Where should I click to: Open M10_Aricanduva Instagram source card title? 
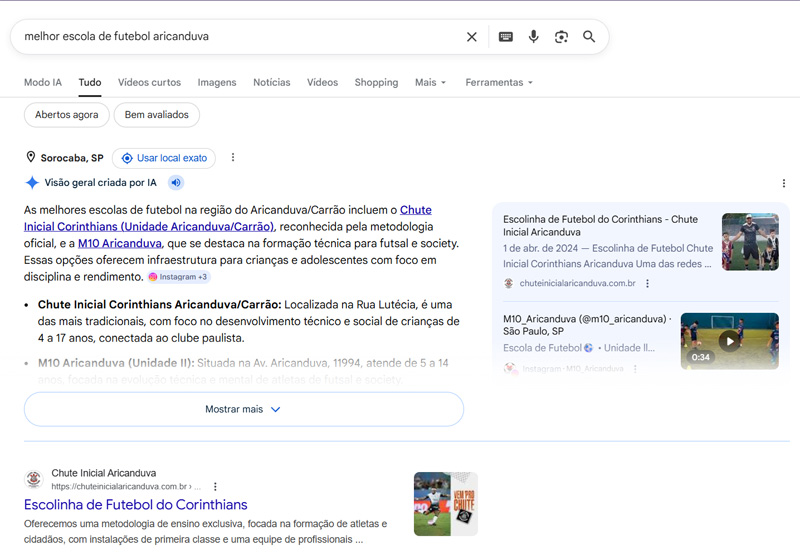[587, 325]
